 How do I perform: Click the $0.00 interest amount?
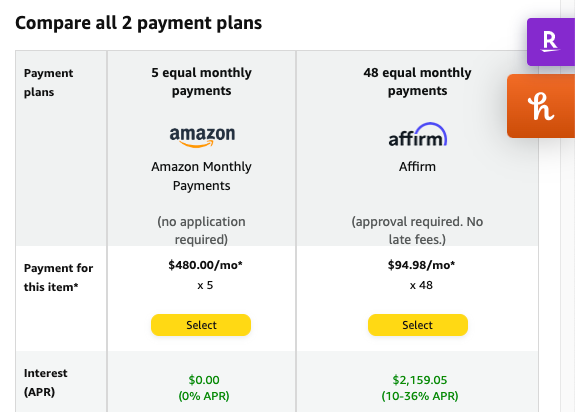204,380
